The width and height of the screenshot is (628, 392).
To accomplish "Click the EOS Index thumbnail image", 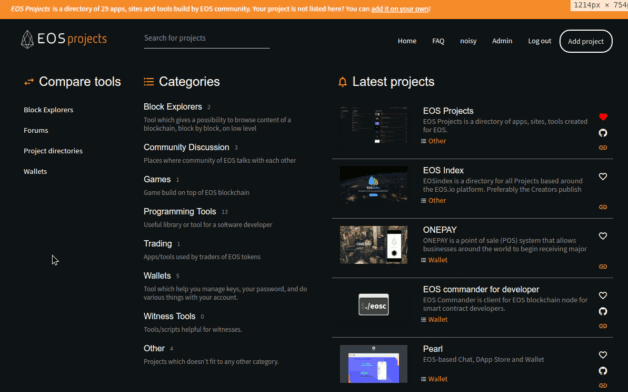I will [374, 185].
